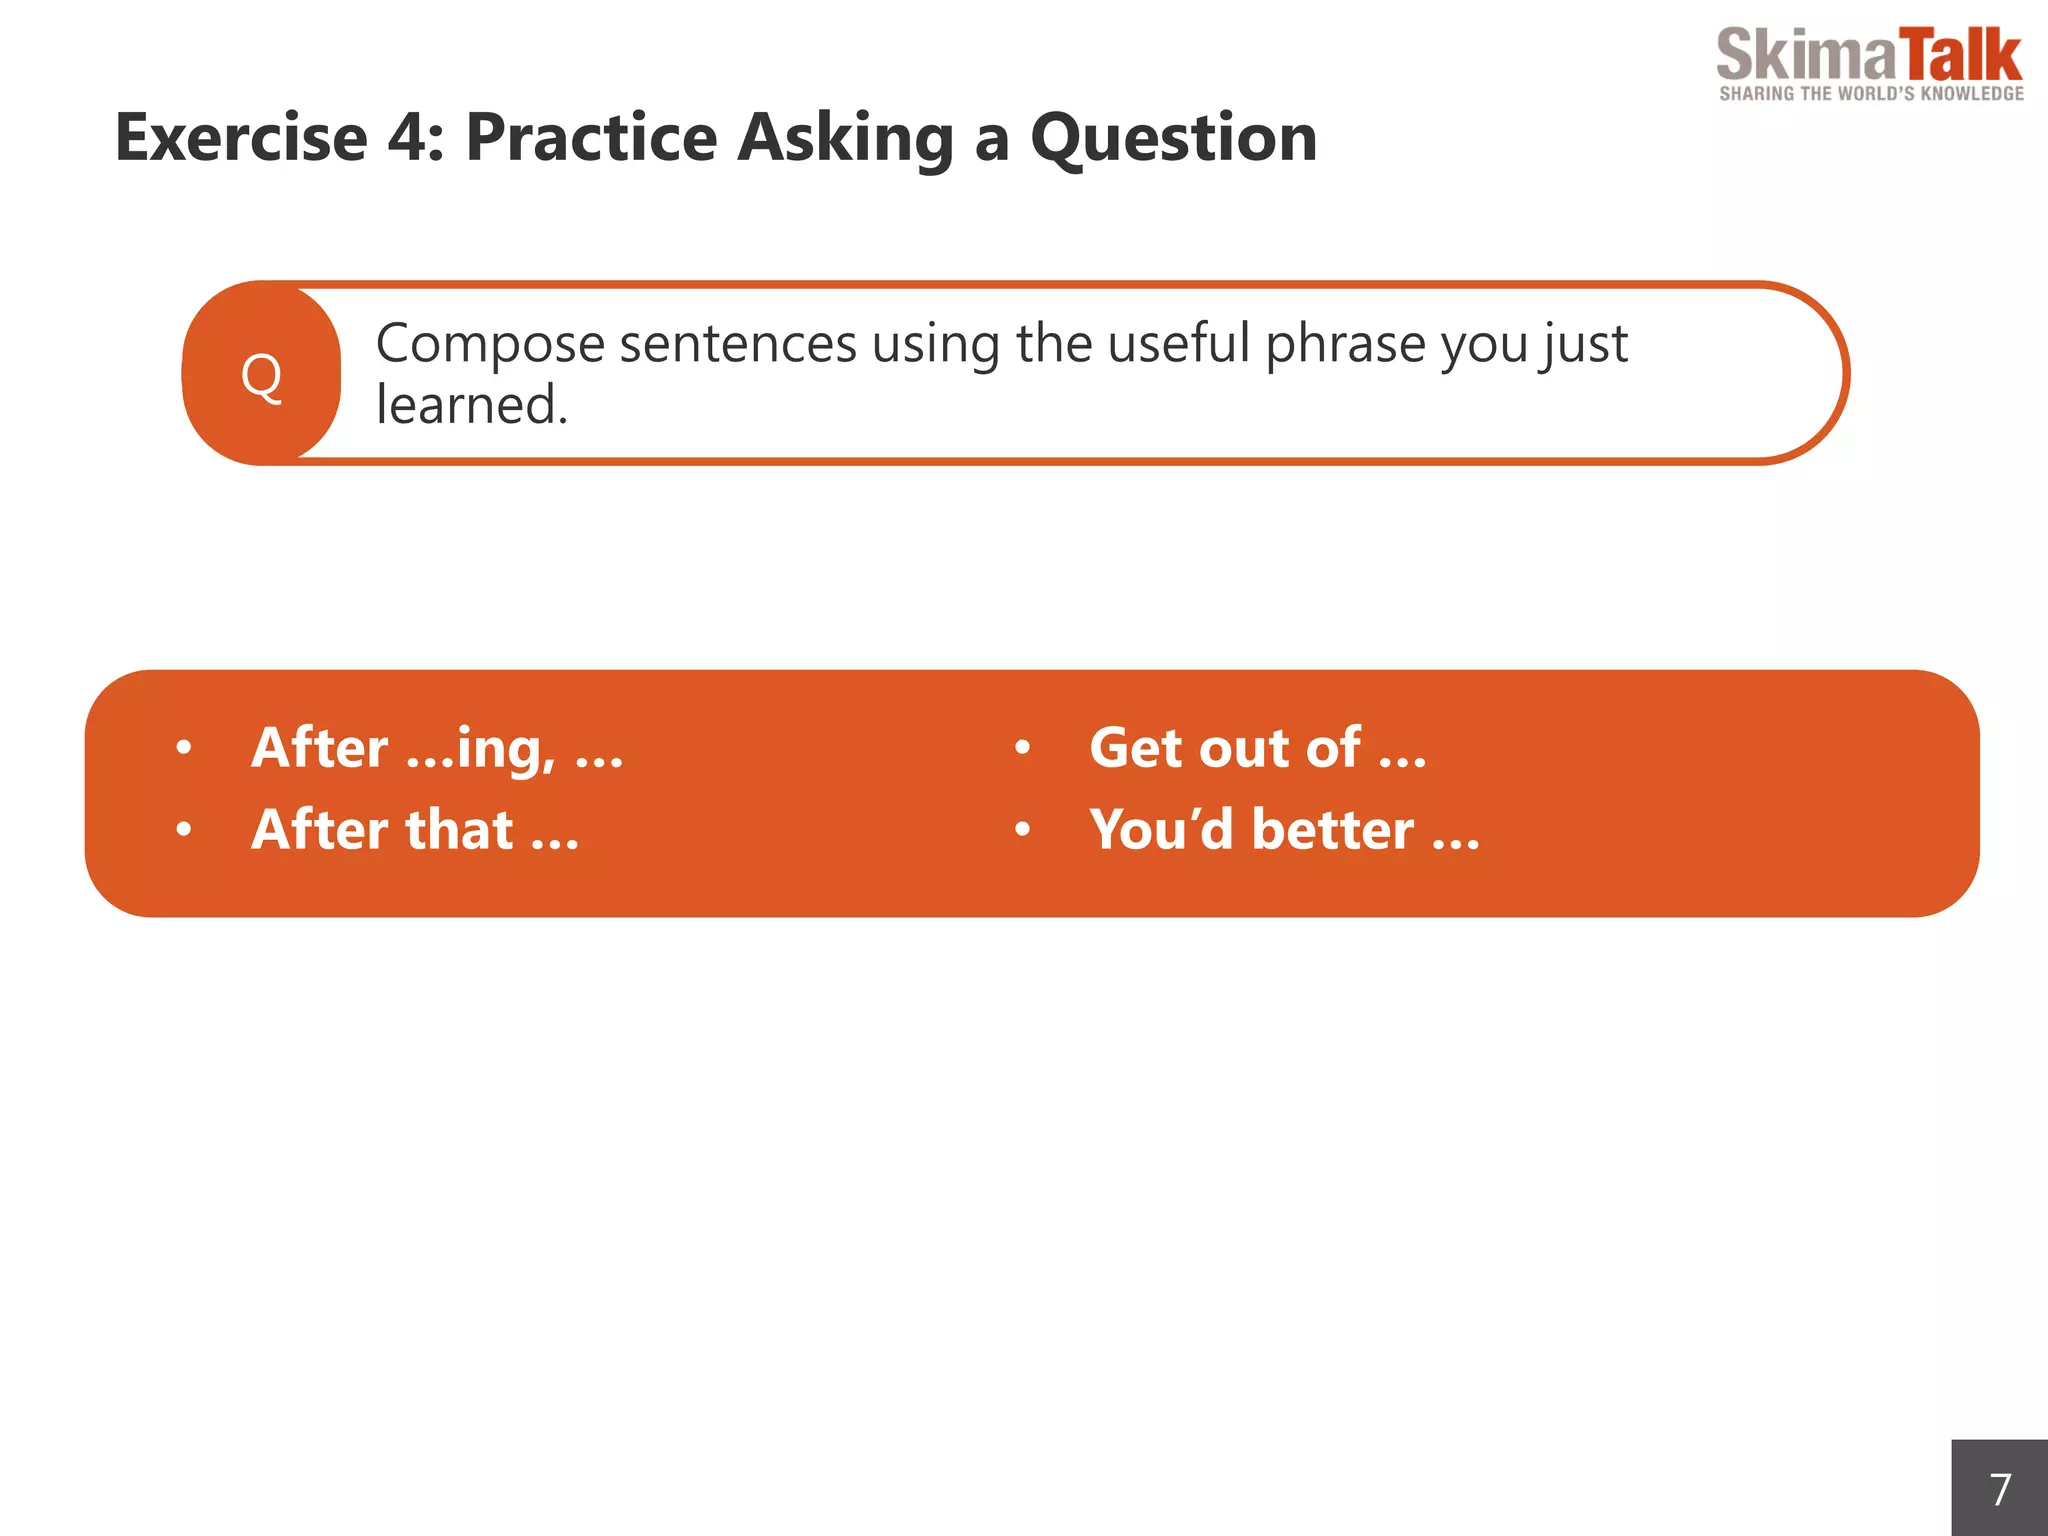Image resolution: width=2048 pixels, height=1536 pixels.
Task: Select the 'After that ...' phrase
Action: click(x=415, y=830)
